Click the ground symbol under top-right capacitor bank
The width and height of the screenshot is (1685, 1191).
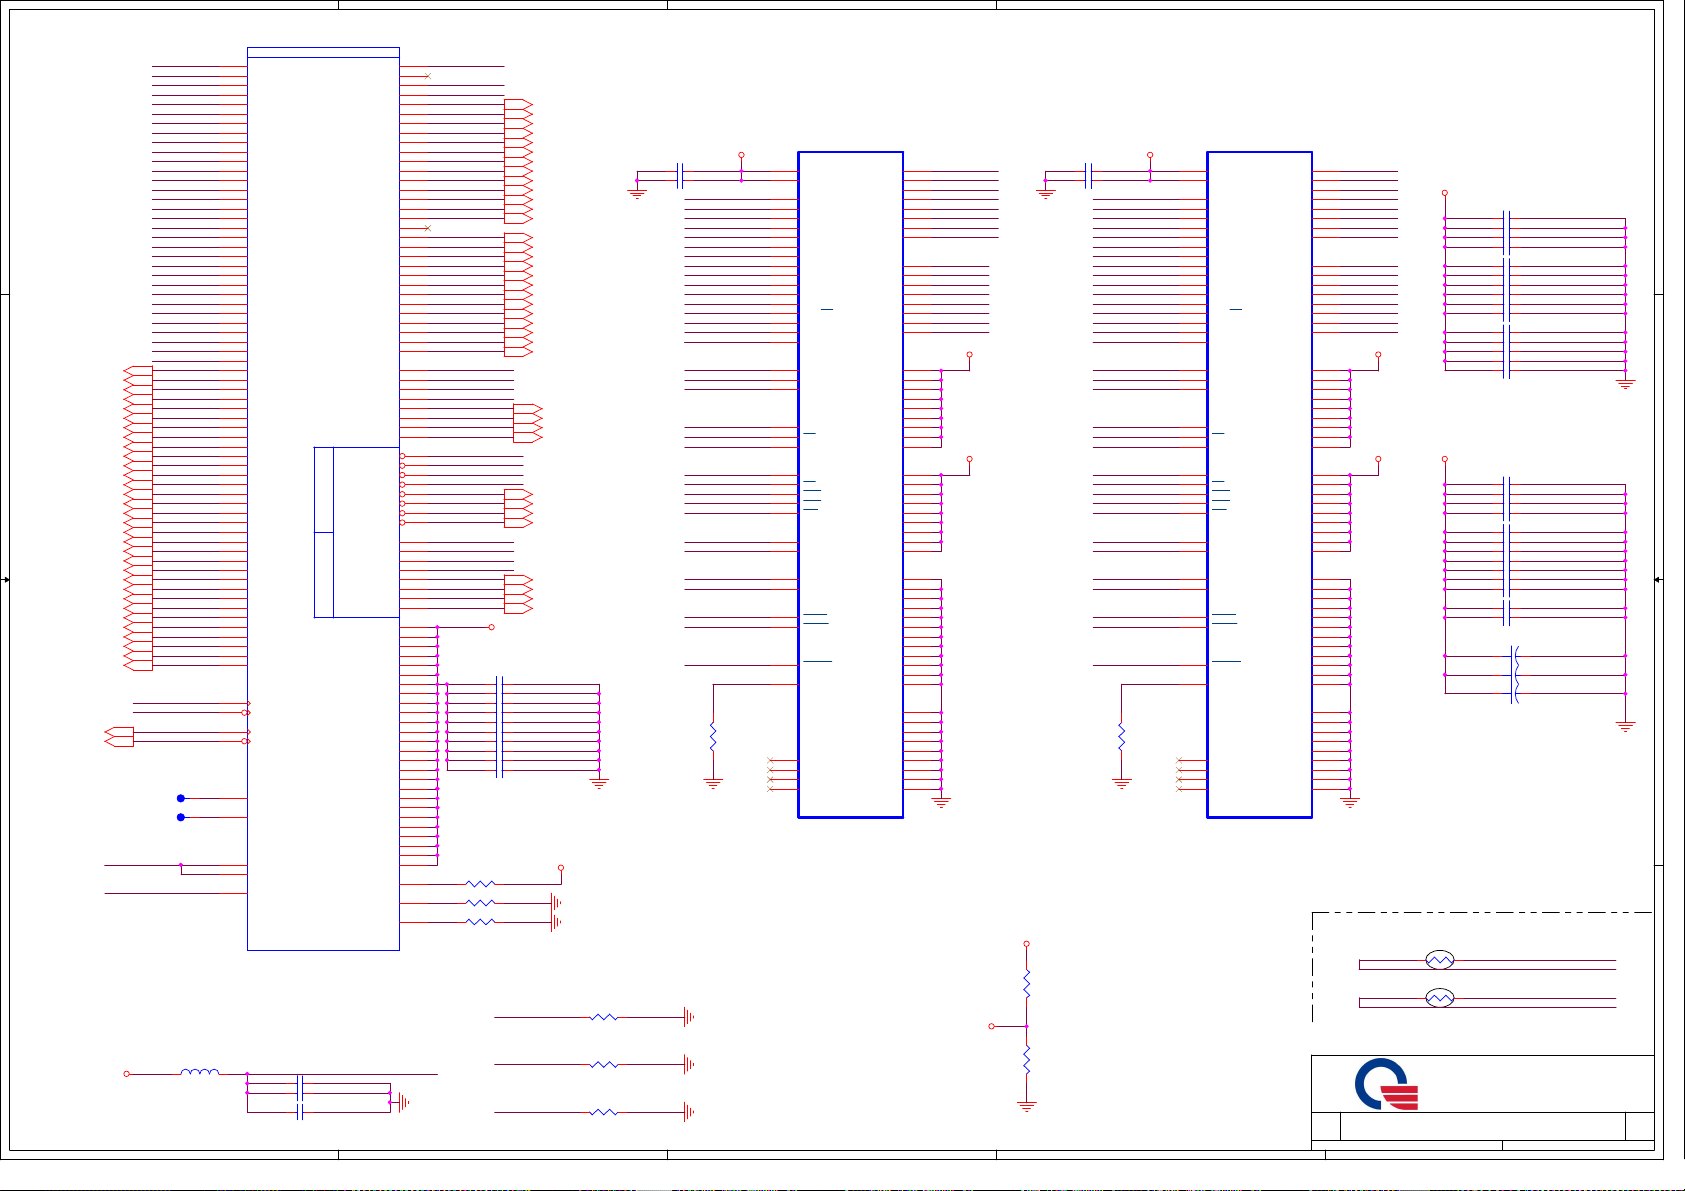1625,384
